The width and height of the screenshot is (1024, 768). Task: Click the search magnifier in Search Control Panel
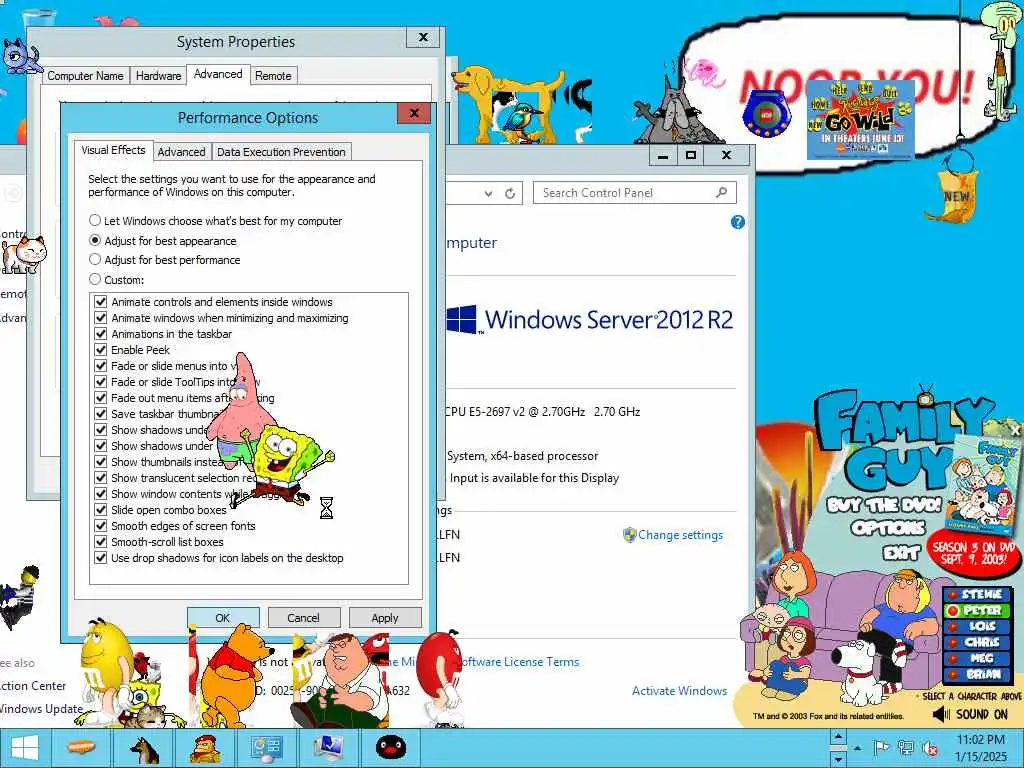[721, 193]
